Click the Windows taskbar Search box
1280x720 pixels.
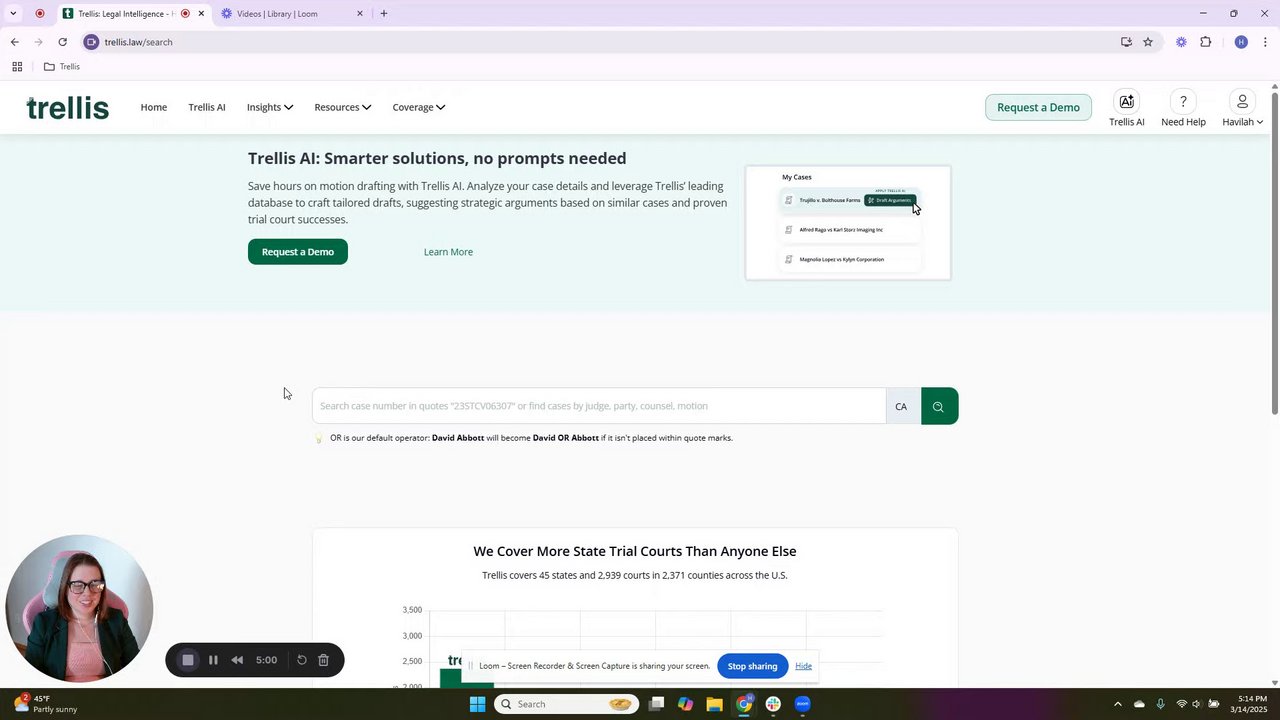(567, 704)
